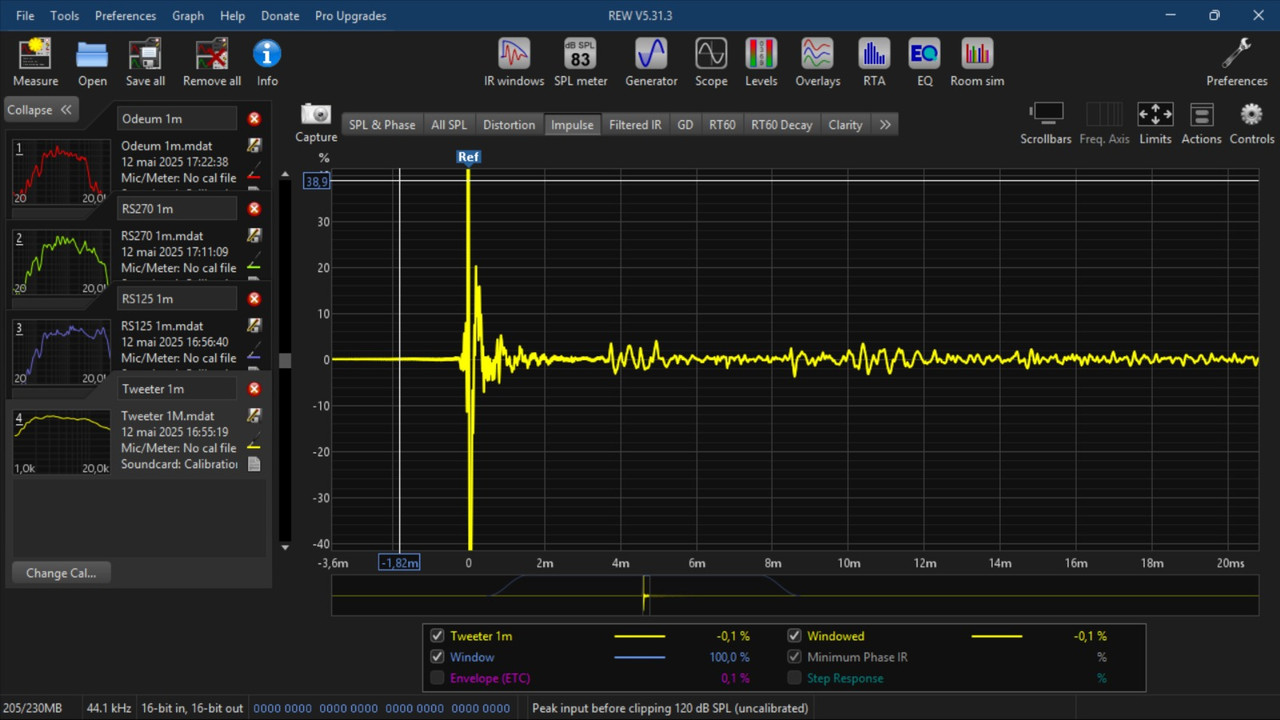This screenshot has height=720, width=1280.
Task: Toggle Tweeter 1m trace checkbox
Action: (437, 636)
